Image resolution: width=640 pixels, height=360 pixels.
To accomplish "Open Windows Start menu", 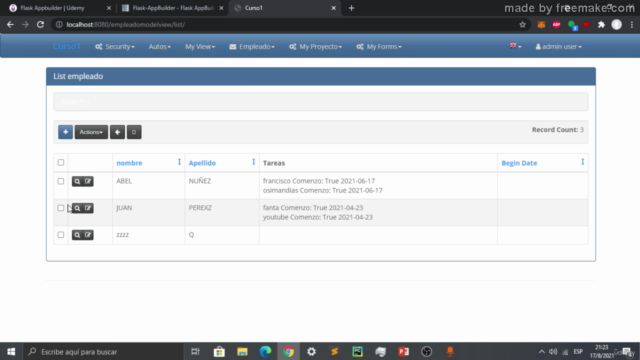I will pos(11,351).
